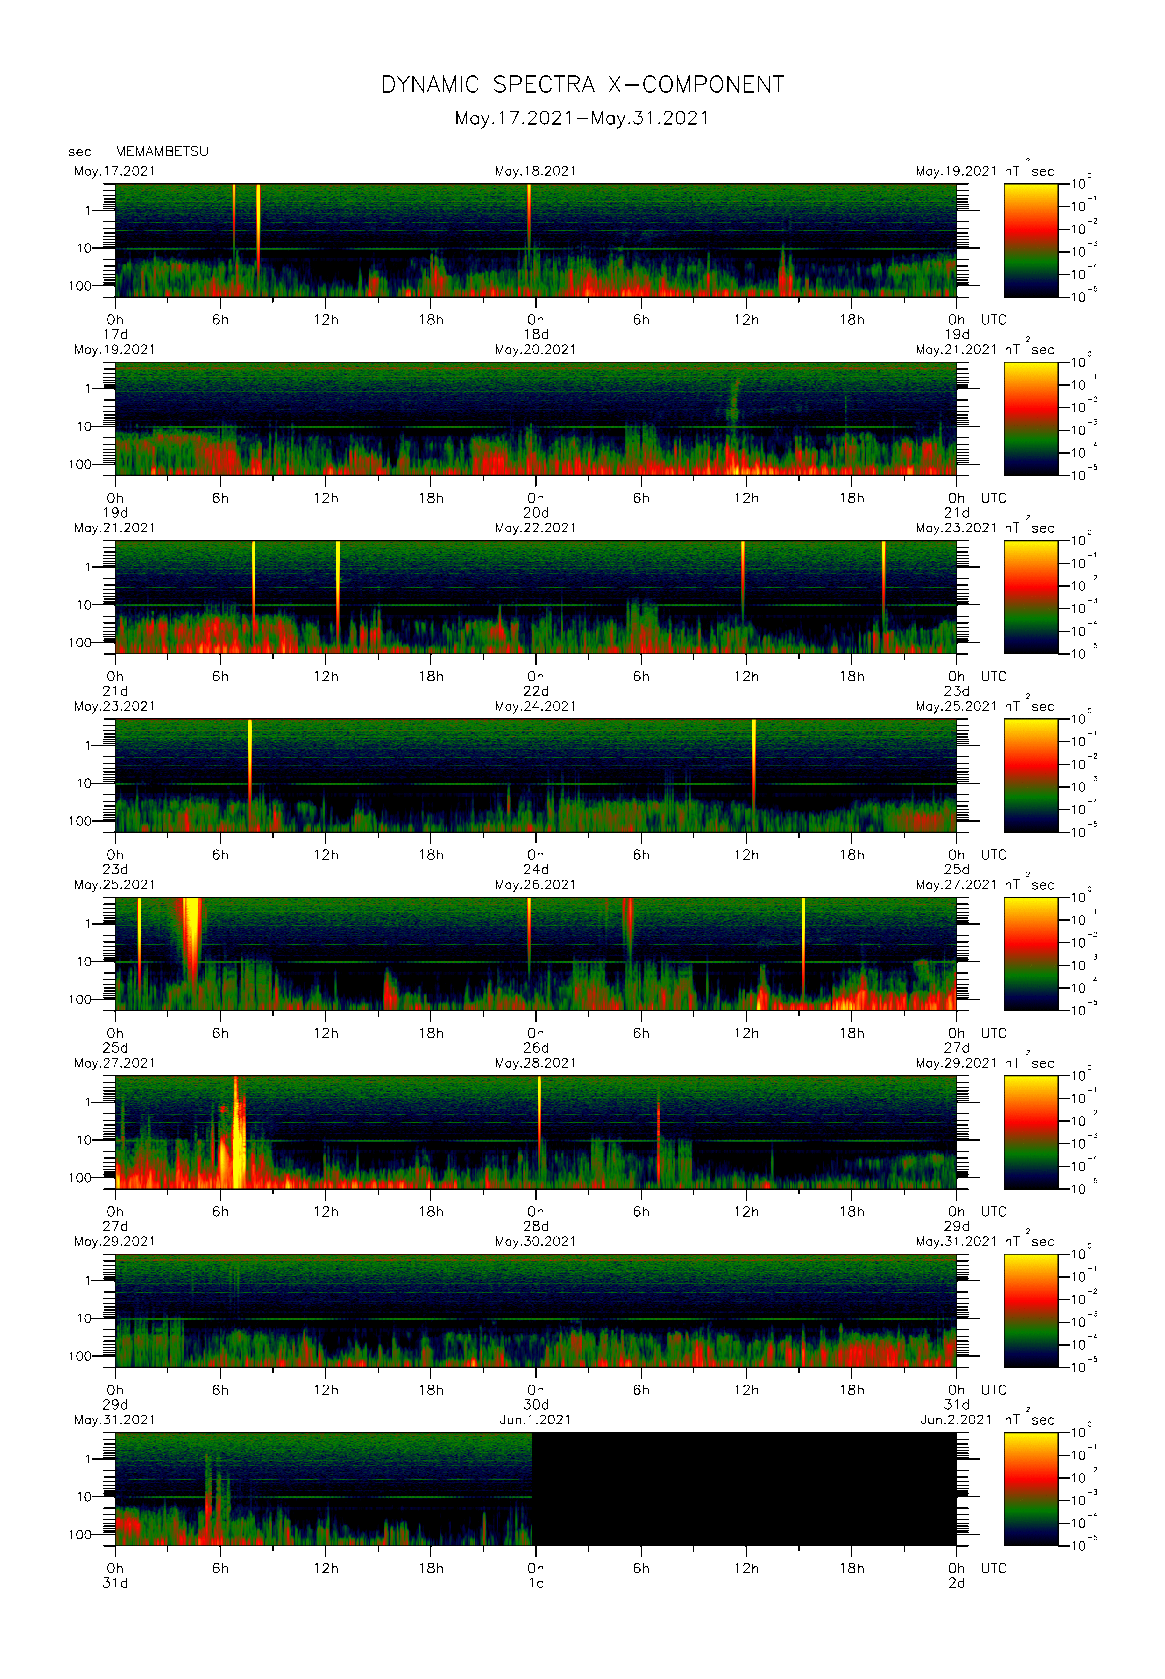Select the May 19–20 spectrogram panel
This screenshot has width=1165, height=1679.
[x=536, y=418]
